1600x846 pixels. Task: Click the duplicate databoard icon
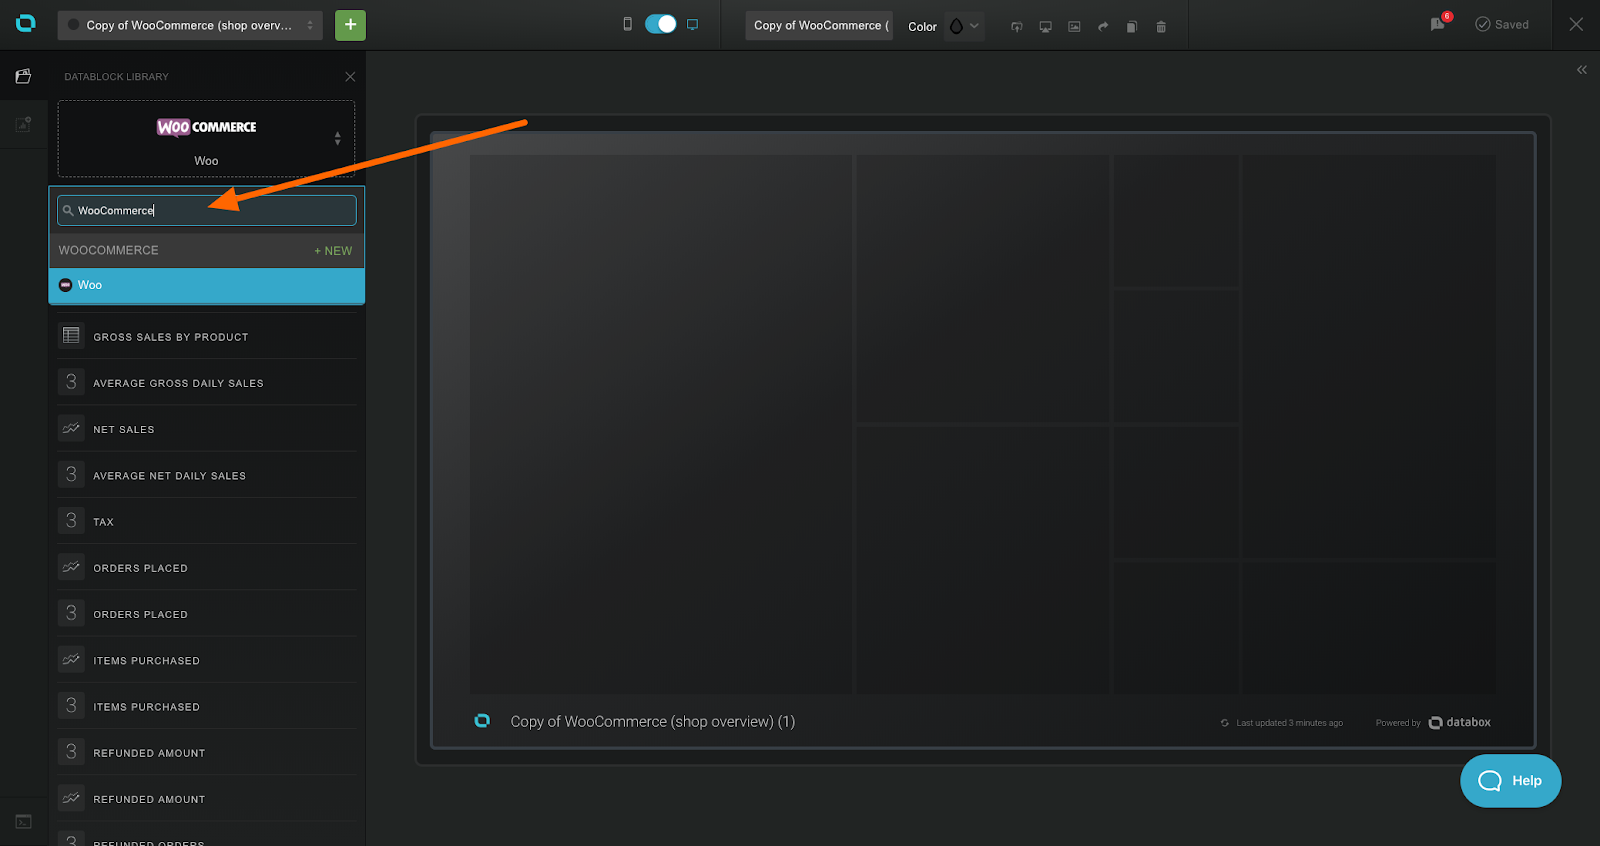tap(1132, 27)
